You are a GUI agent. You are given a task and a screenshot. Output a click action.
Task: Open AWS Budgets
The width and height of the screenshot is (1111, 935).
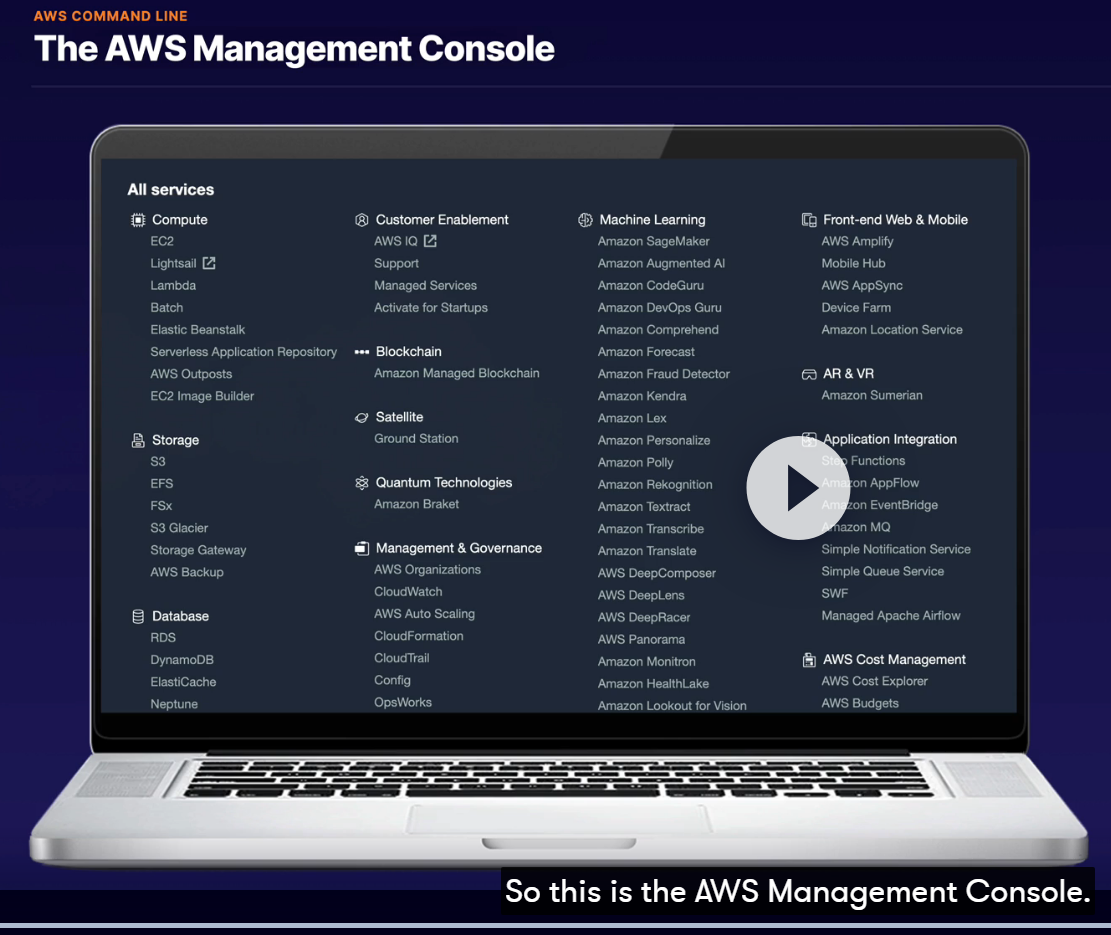pyautogui.click(x=860, y=704)
